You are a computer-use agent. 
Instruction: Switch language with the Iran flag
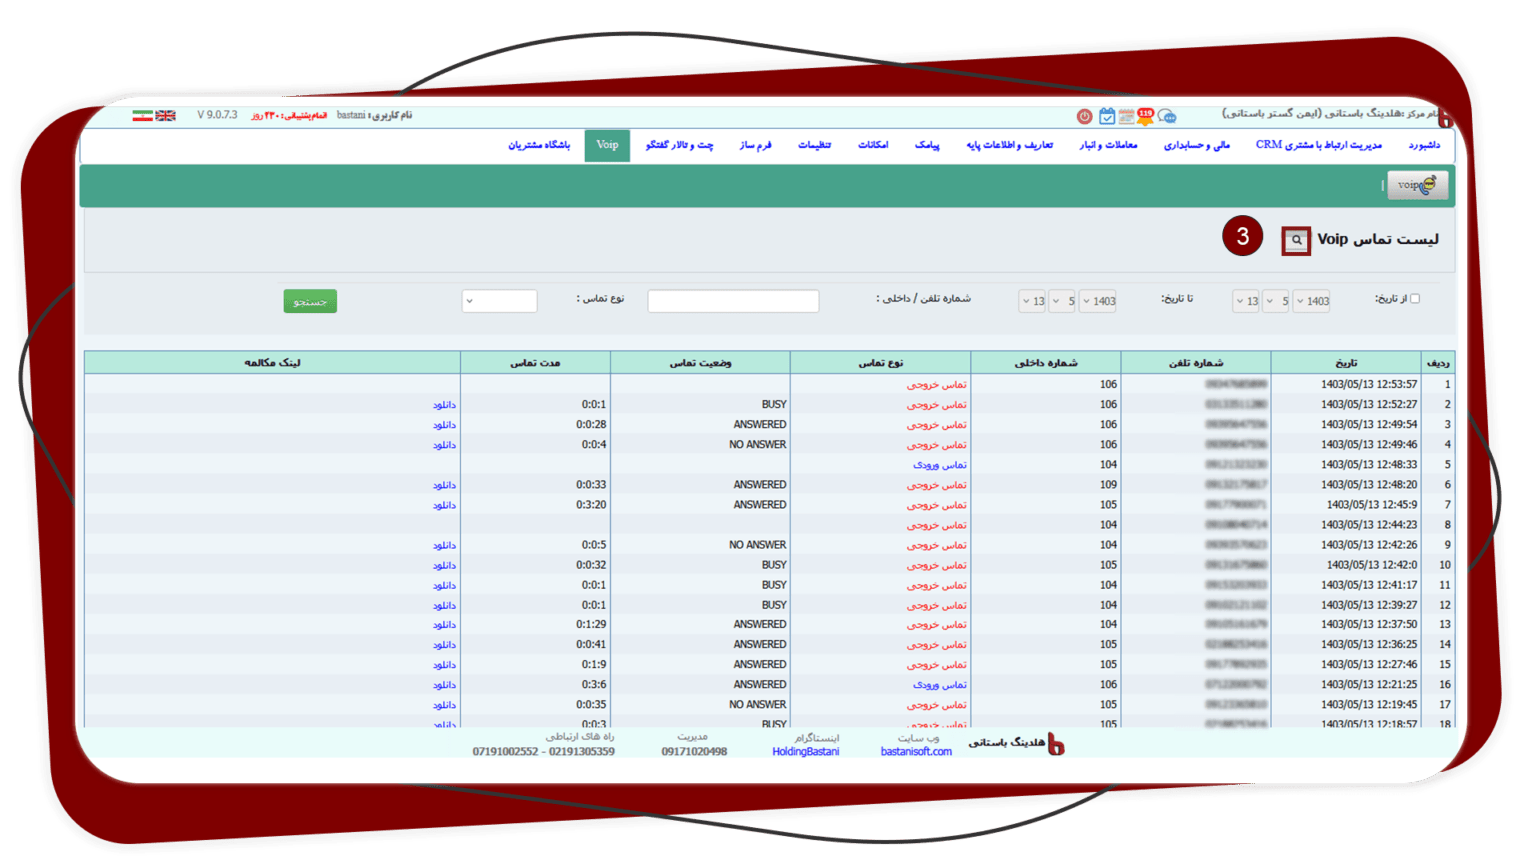pos(143,116)
